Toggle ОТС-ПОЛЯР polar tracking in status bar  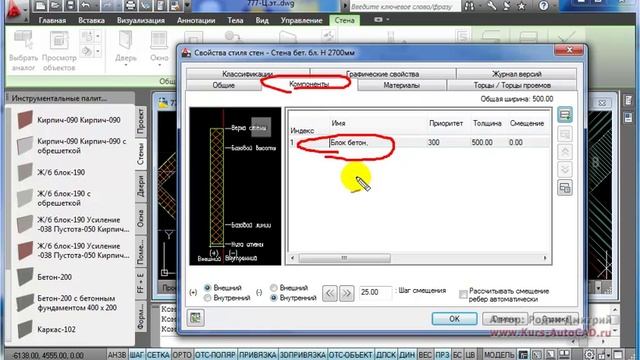coord(216,355)
